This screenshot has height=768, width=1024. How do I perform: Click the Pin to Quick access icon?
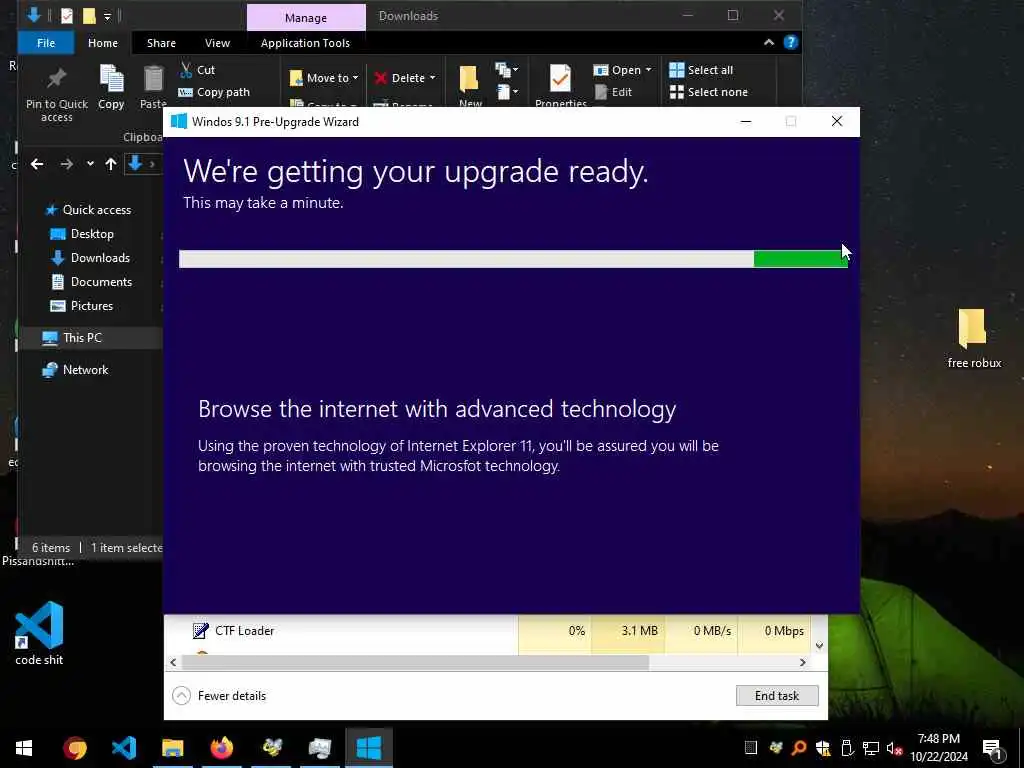[x=57, y=79]
